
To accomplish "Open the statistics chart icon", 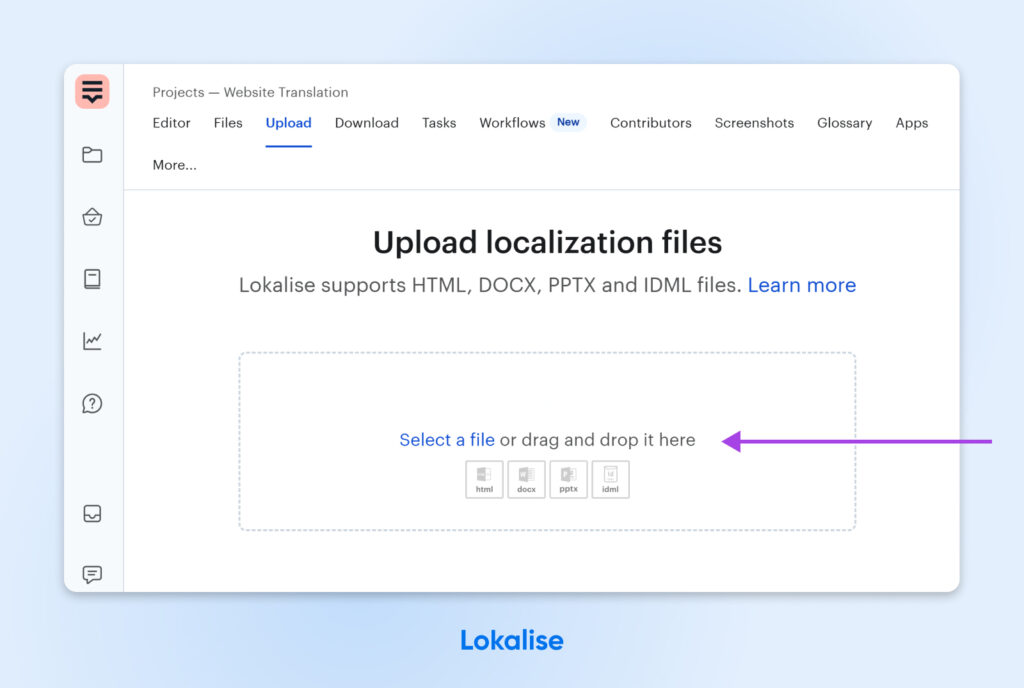I will [92, 341].
